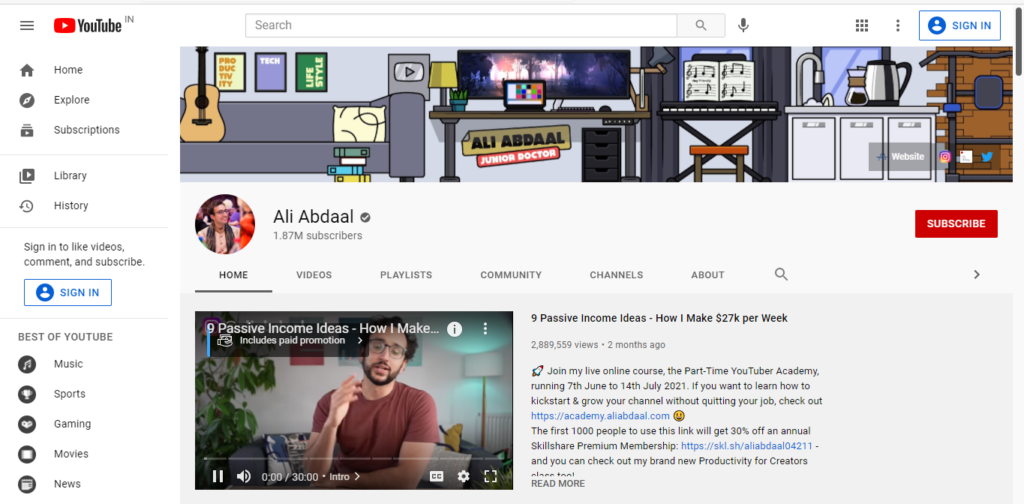Click the search magnifier button
The image size is (1024, 504).
click(x=701, y=25)
